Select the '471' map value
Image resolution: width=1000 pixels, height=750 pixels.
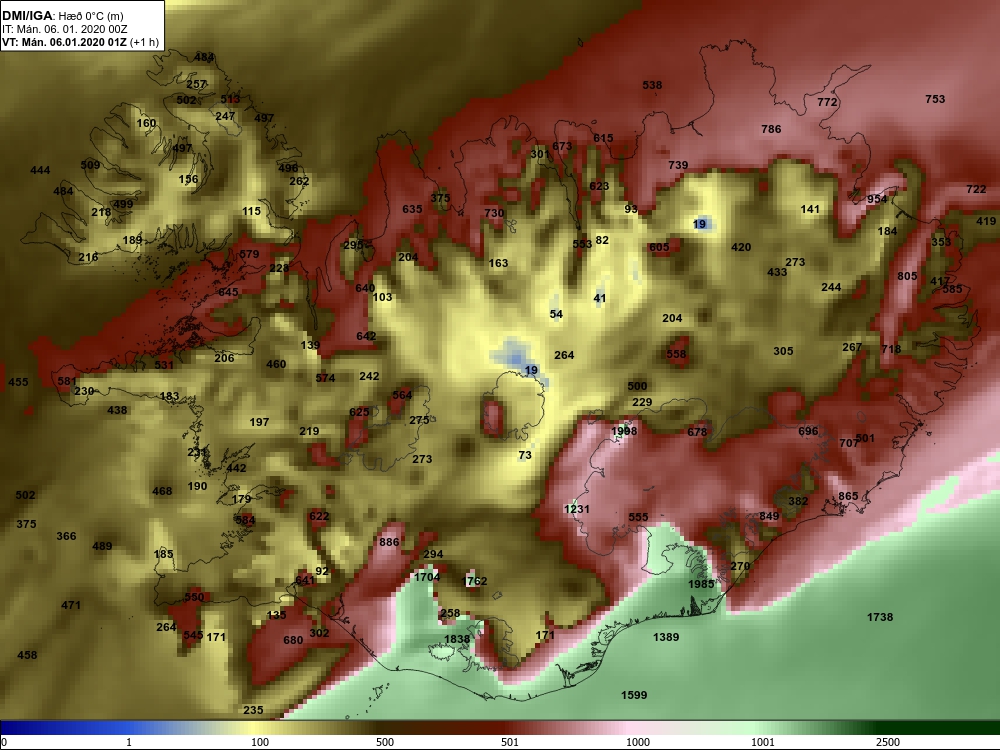(71, 605)
